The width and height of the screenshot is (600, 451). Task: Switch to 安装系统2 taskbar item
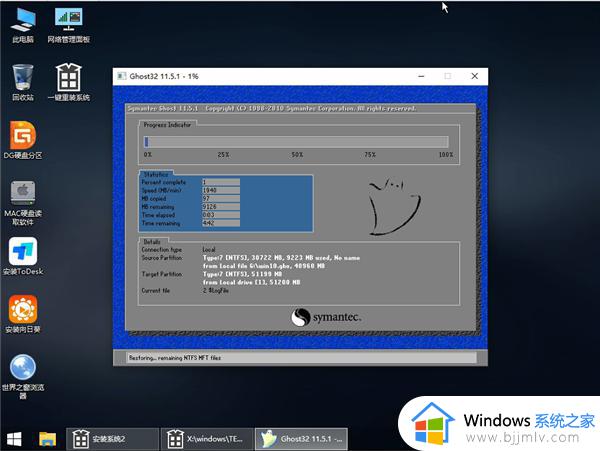[x=112, y=439]
